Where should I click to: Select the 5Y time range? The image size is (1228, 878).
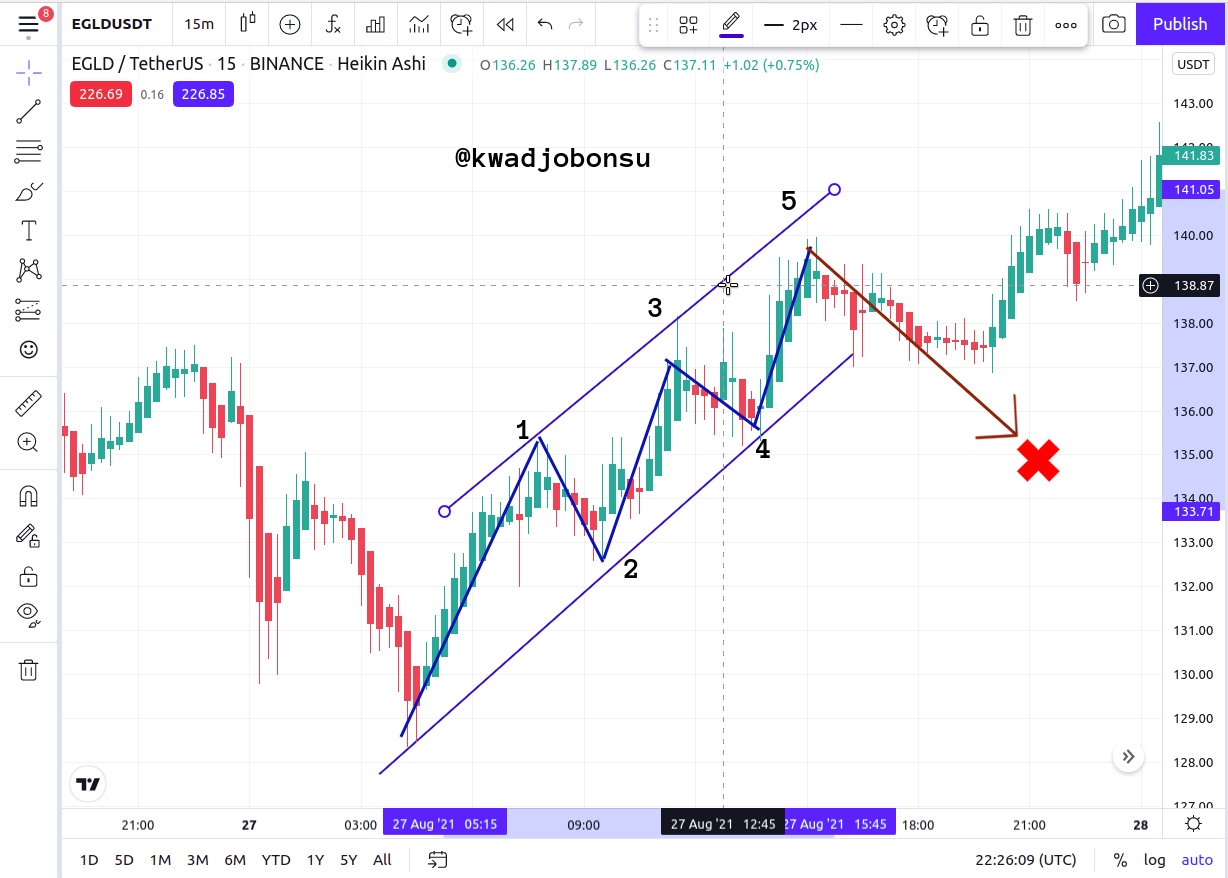[348, 860]
